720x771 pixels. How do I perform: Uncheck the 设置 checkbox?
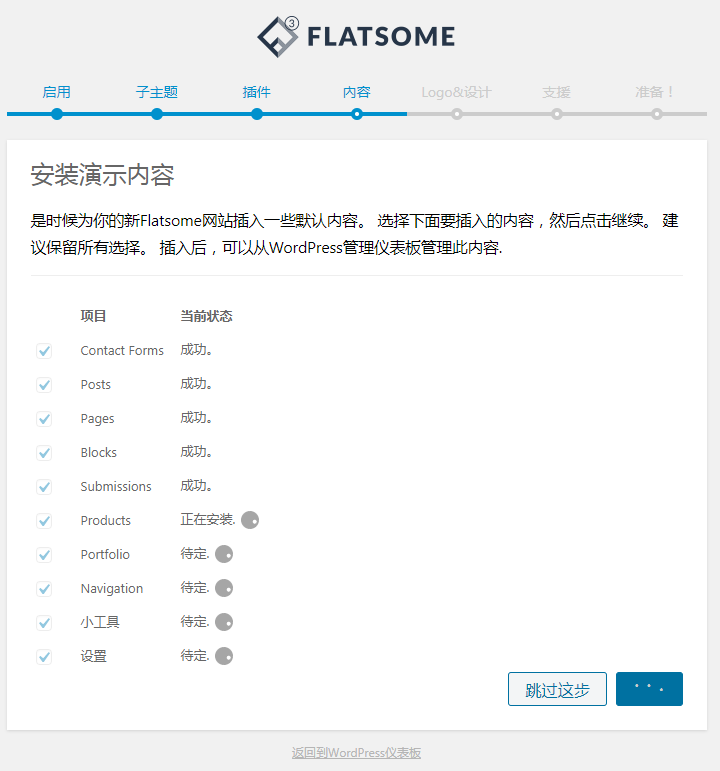click(x=44, y=657)
